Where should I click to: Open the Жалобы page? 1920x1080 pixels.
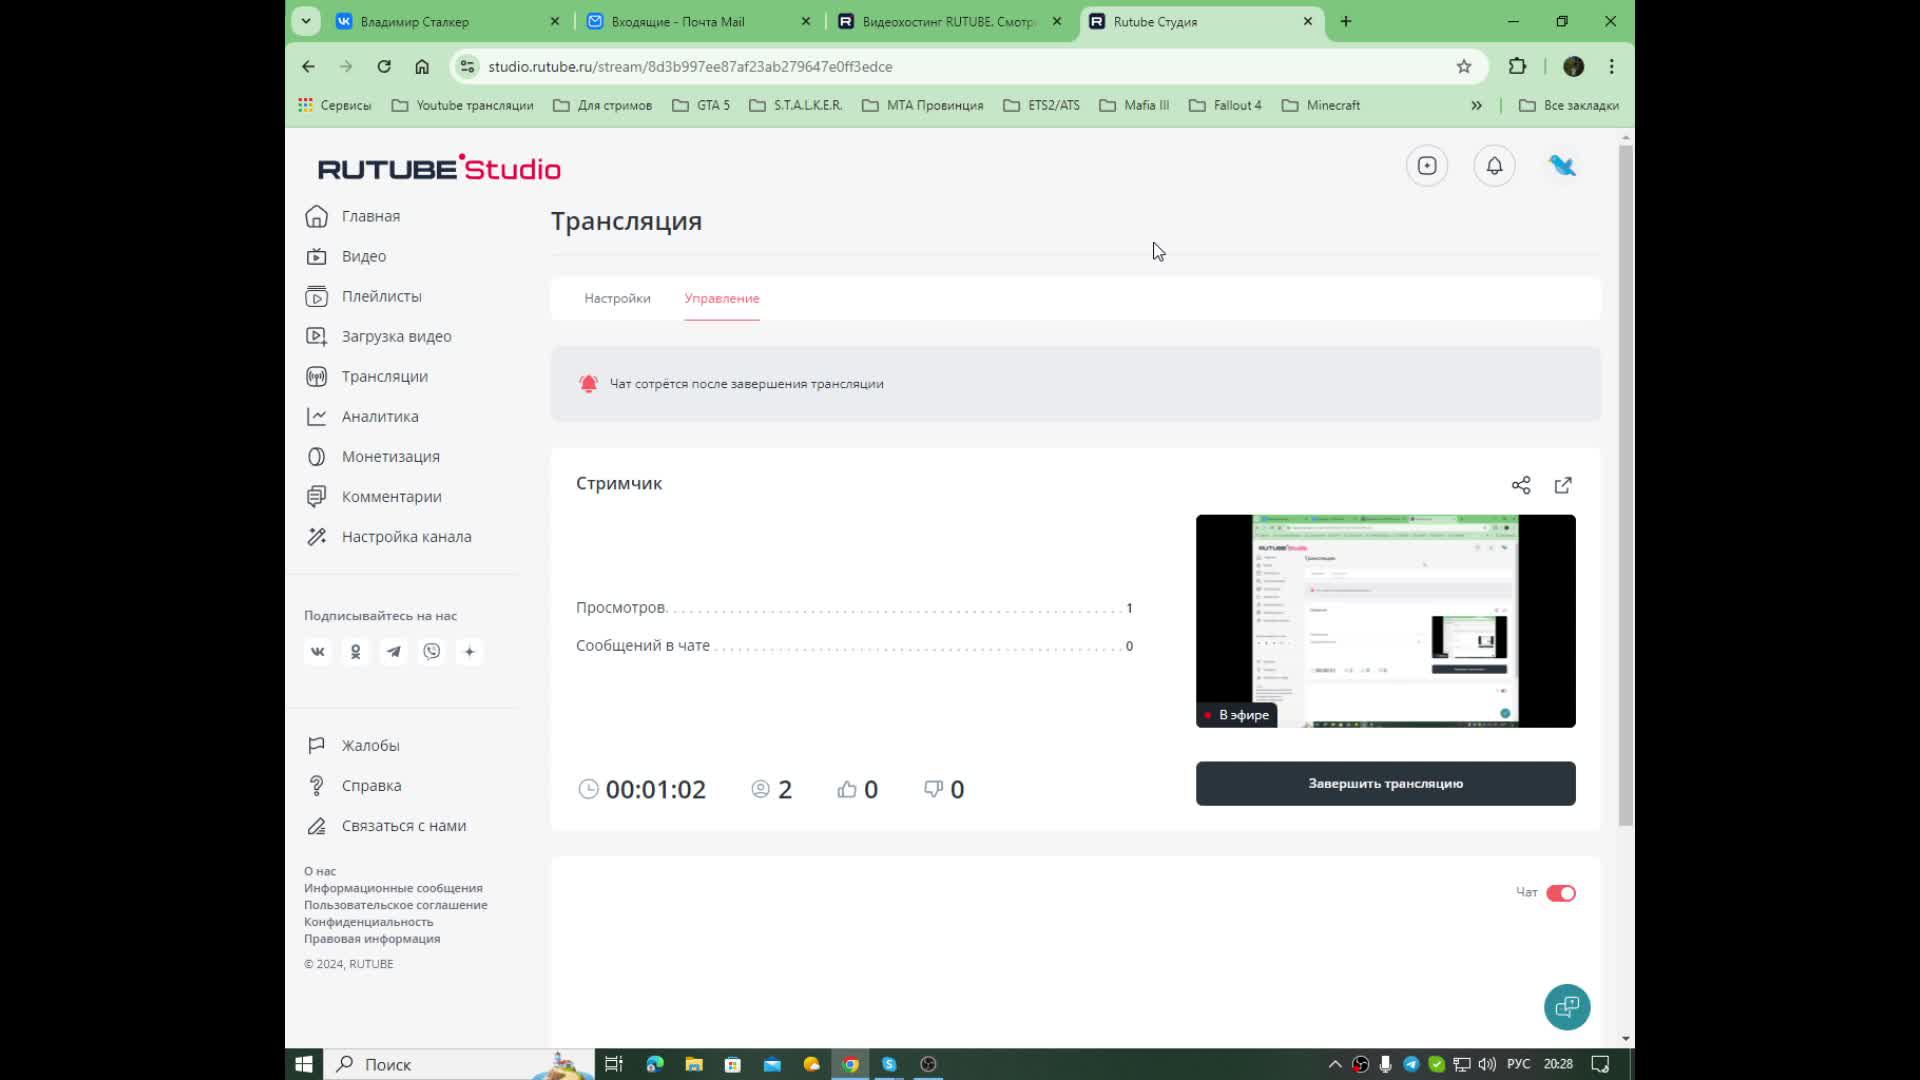[353, 745]
